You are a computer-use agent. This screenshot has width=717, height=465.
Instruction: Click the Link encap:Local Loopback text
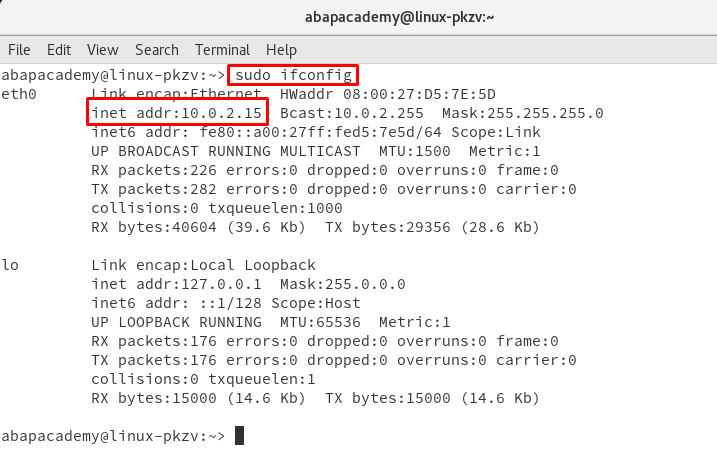[x=203, y=265]
